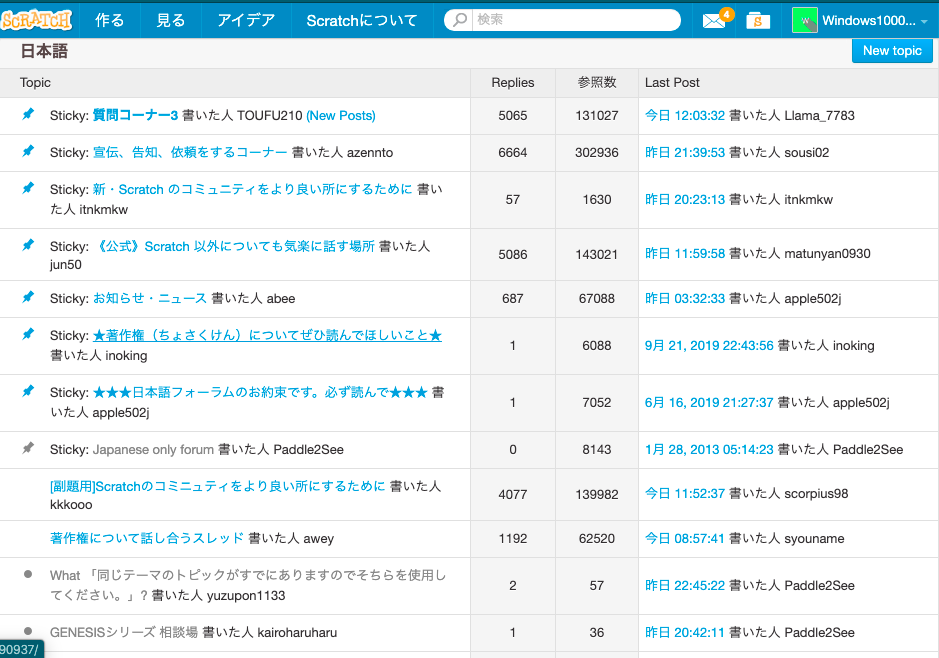Open last post 昨日 22:45:22

pos(684,586)
